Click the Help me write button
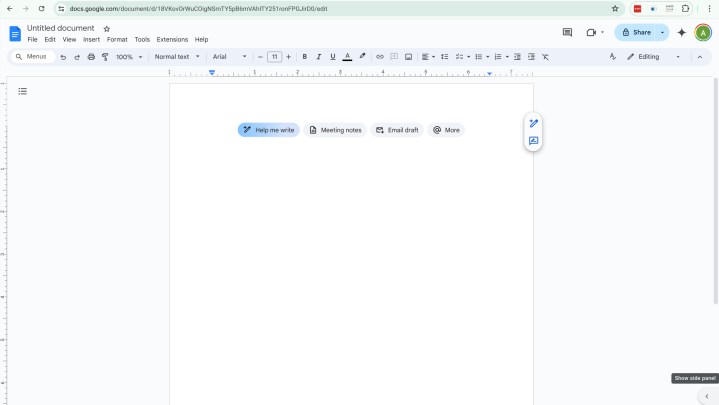Viewport: 719px width, 405px height. point(268,130)
